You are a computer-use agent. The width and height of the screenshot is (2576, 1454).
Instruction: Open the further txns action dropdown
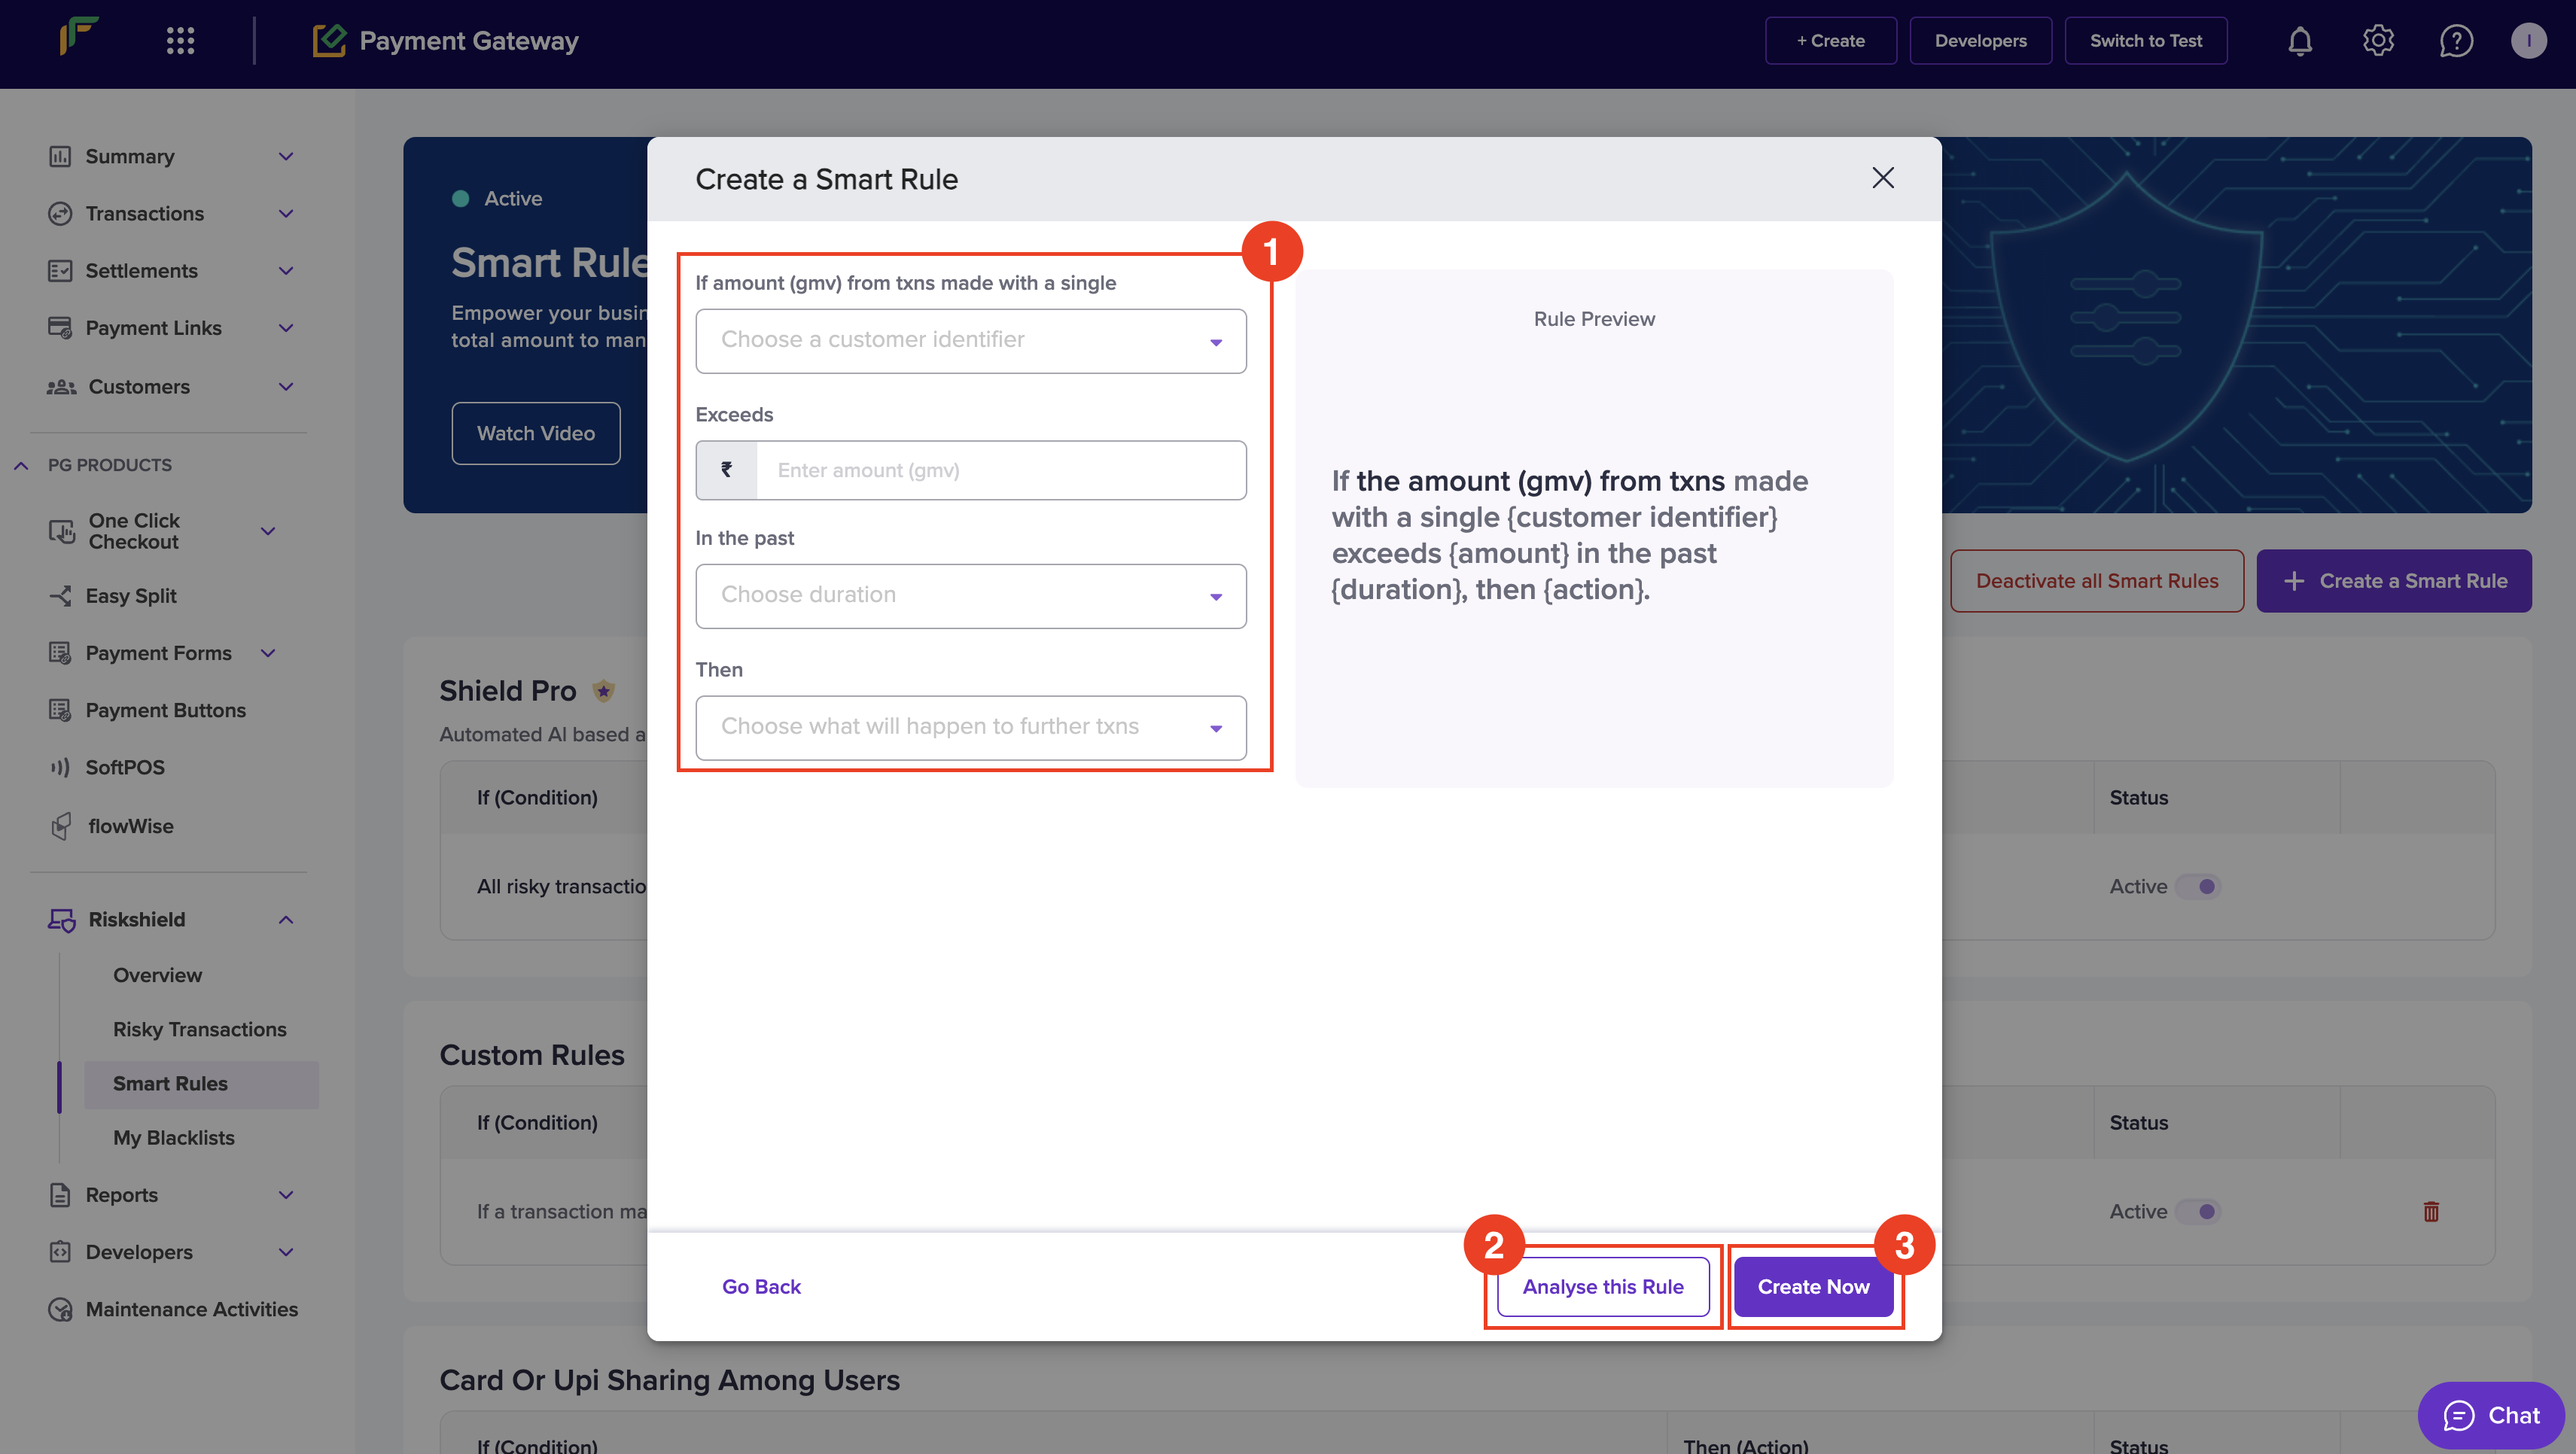(x=970, y=728)
